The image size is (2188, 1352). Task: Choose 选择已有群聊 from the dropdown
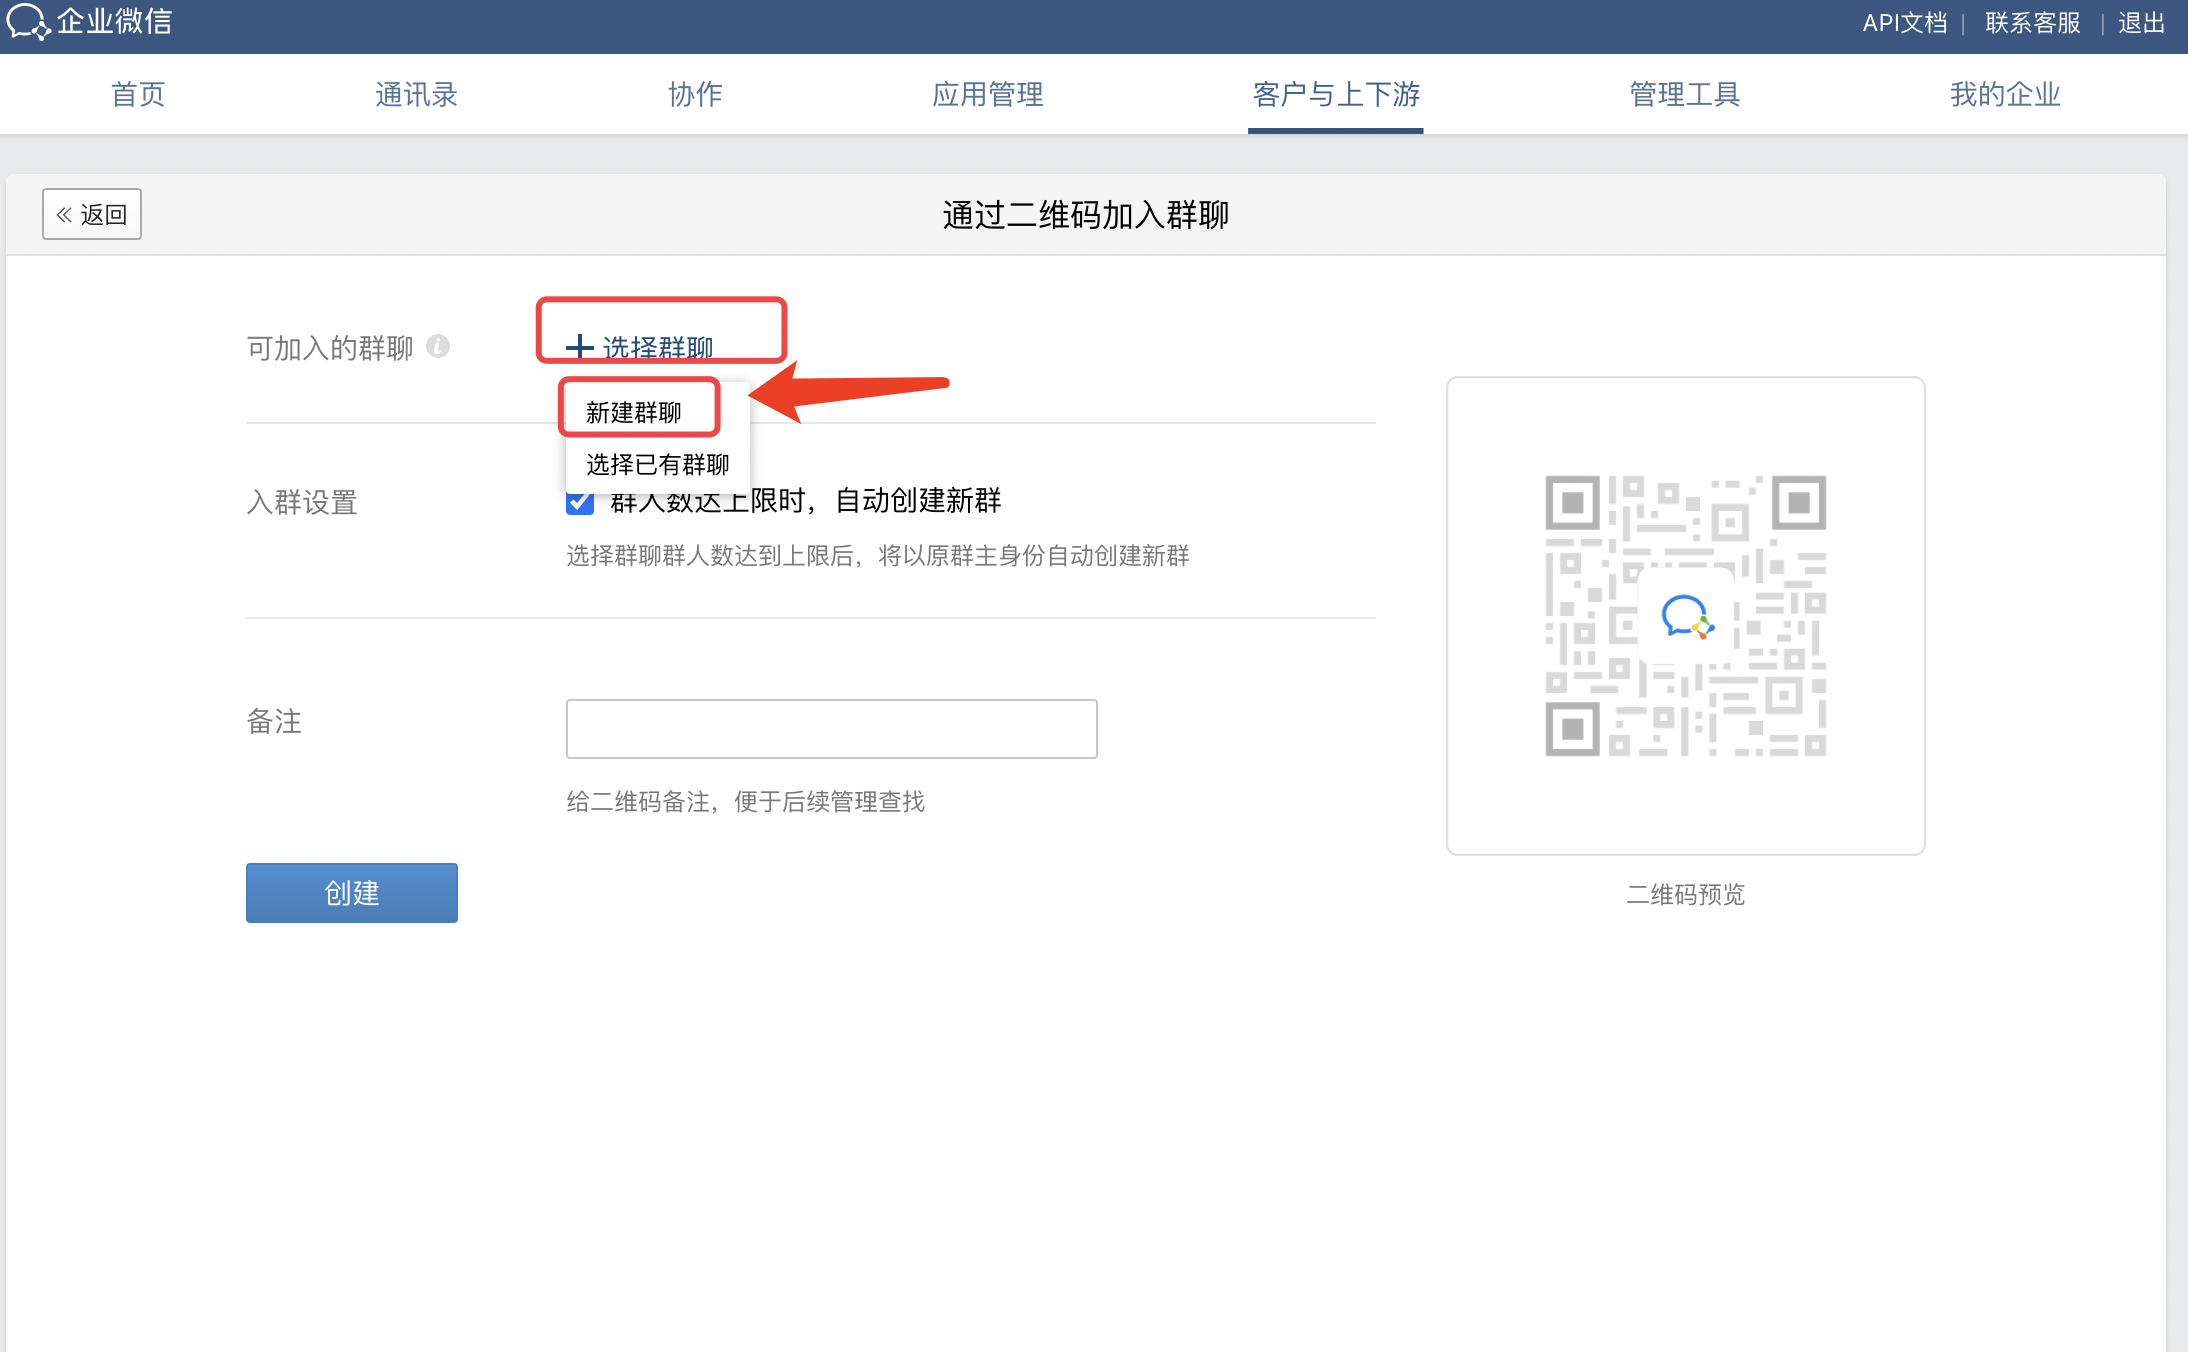pyautogui.click(x=657, y=464)
